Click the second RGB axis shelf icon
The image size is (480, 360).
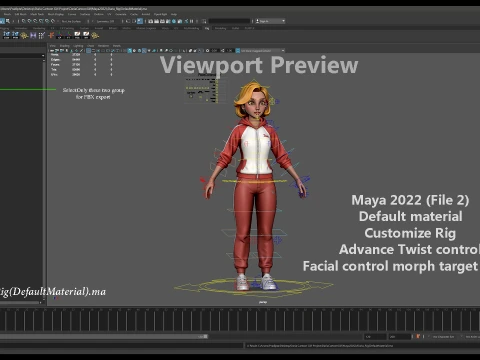(69, 35)
